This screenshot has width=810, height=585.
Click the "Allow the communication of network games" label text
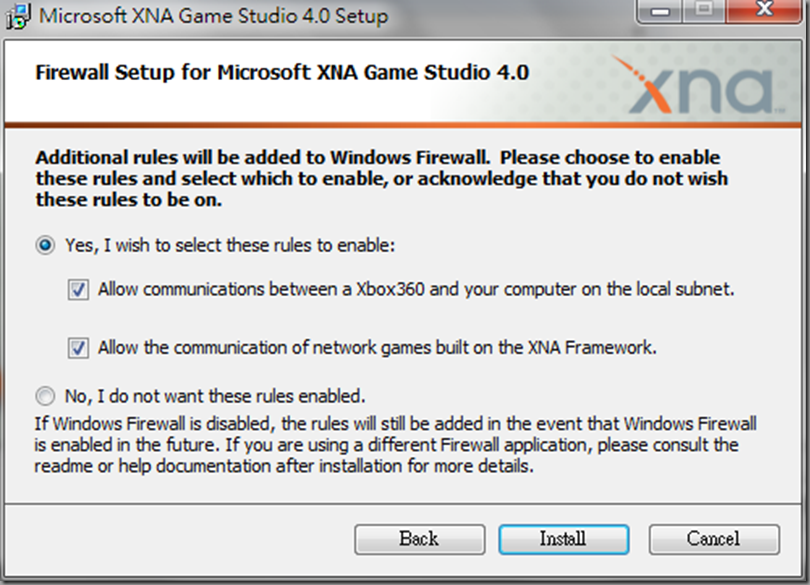coord(377,348)
